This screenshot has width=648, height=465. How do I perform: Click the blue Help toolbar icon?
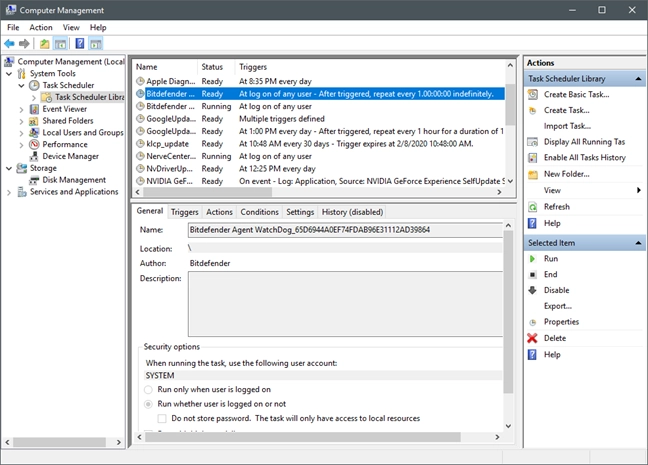tap(80, 43)
